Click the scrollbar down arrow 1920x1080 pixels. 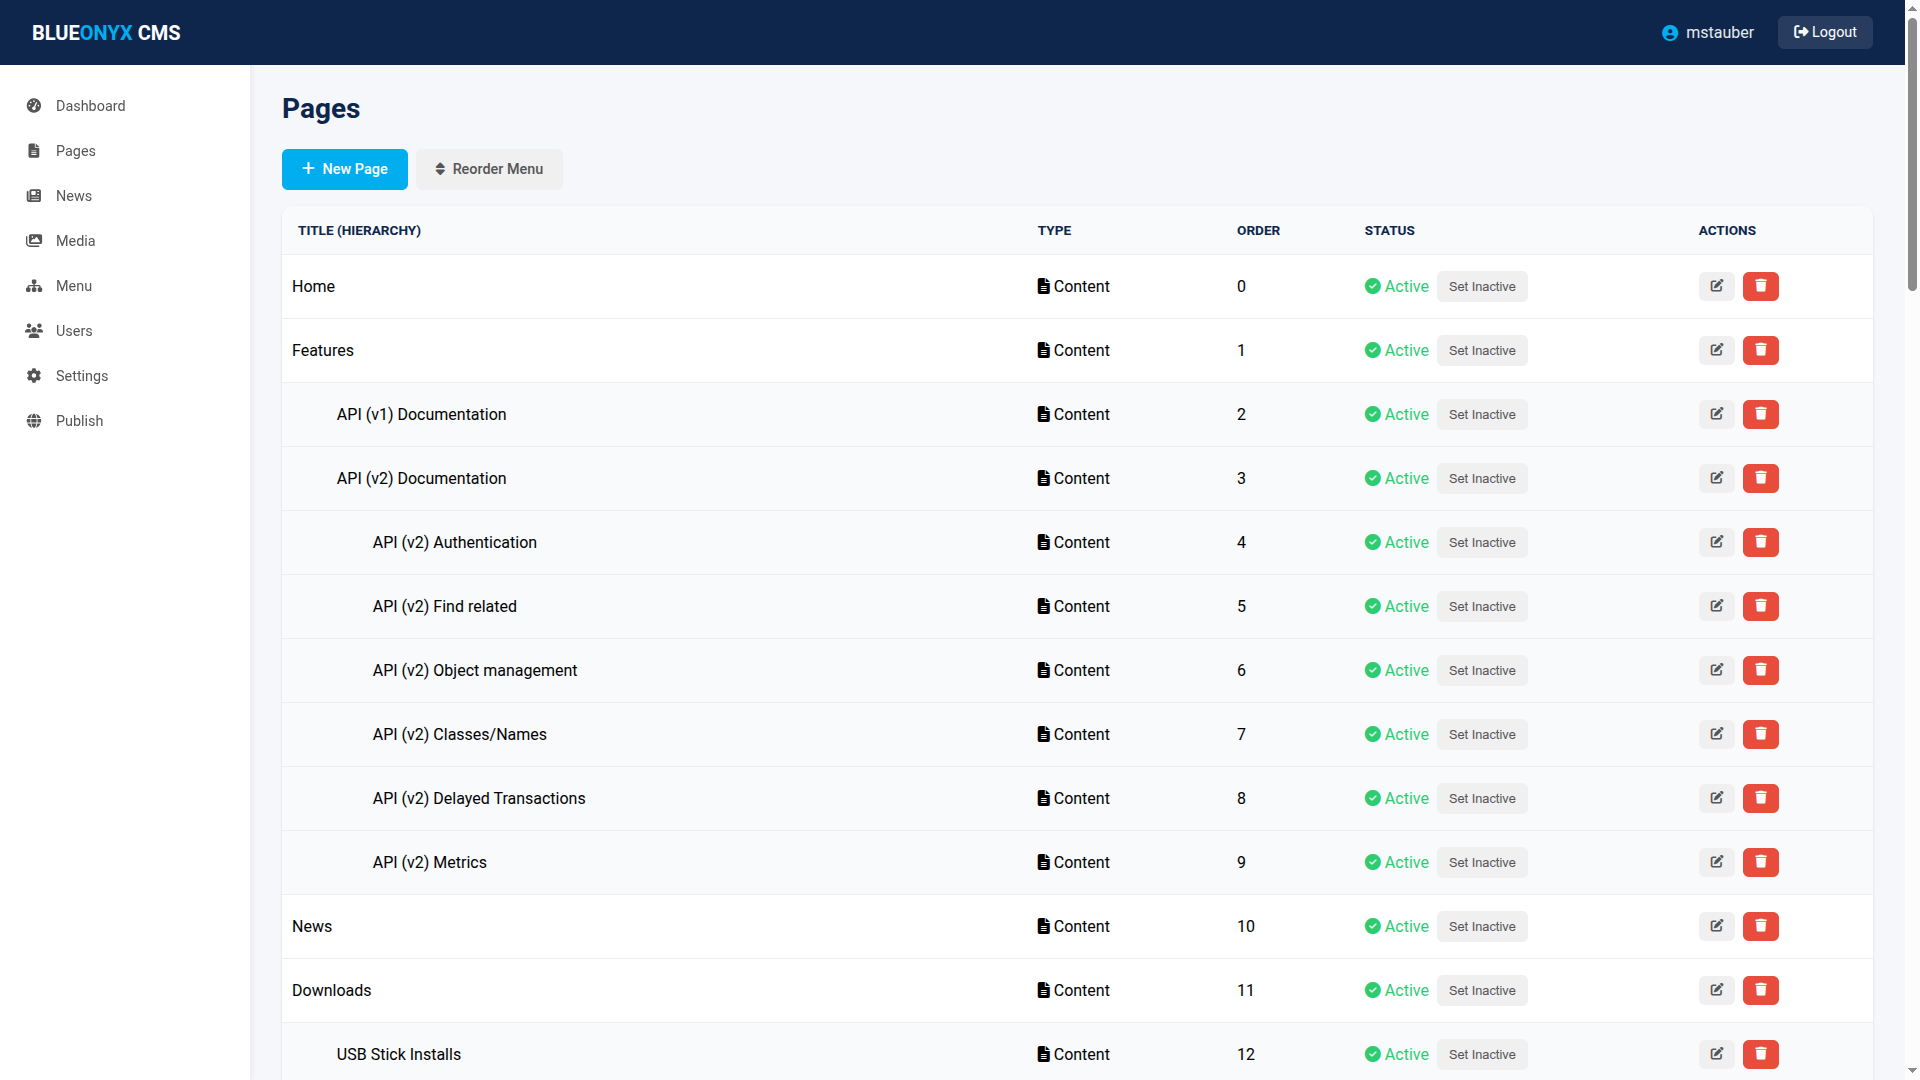1912,1071
